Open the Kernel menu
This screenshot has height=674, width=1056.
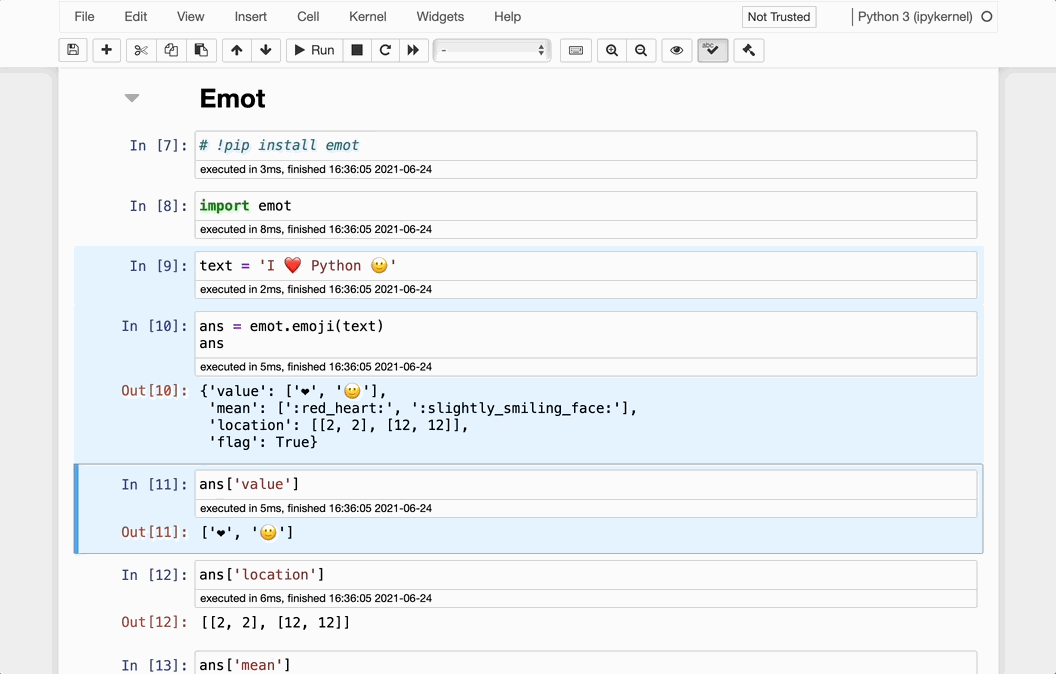tap(369, 17)
